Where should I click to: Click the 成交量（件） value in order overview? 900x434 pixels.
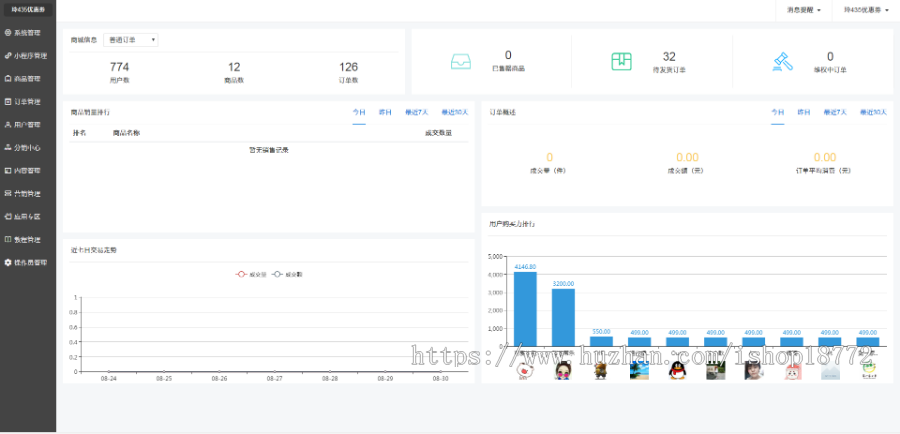click(549, 157)
